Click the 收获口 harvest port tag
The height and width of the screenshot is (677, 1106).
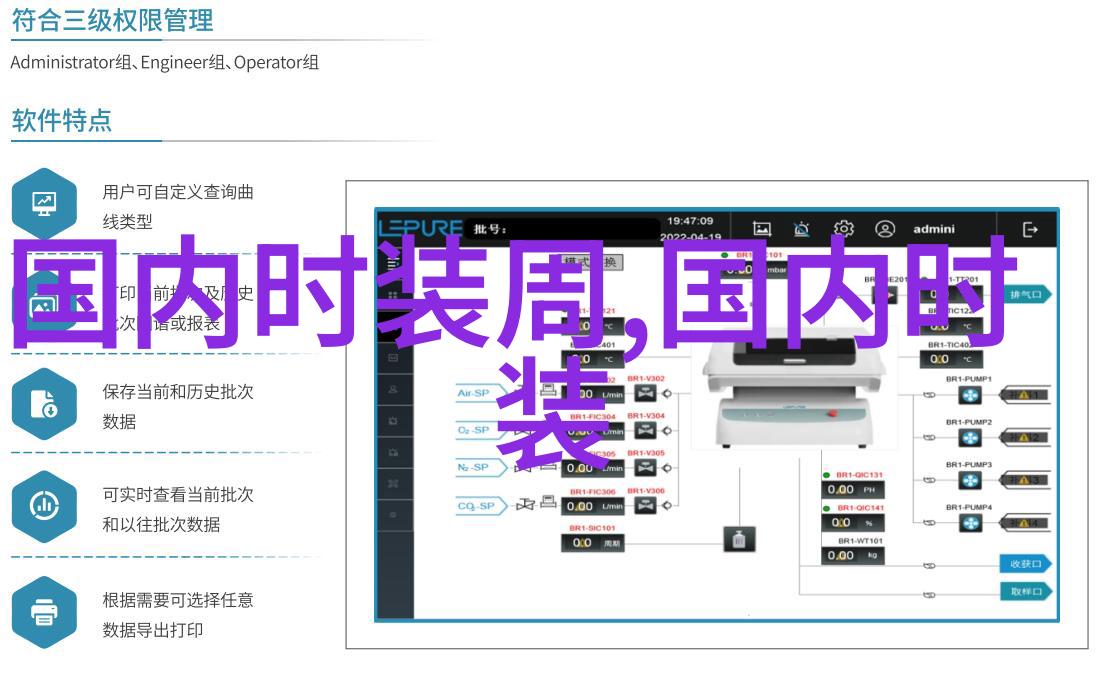point(1026,563)
